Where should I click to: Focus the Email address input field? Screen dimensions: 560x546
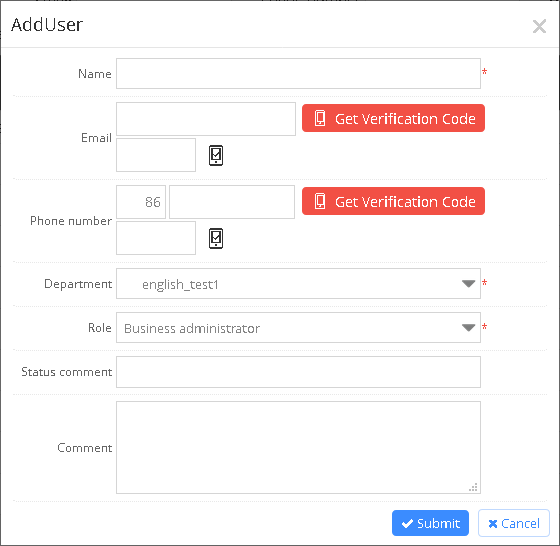pos(206,119)
